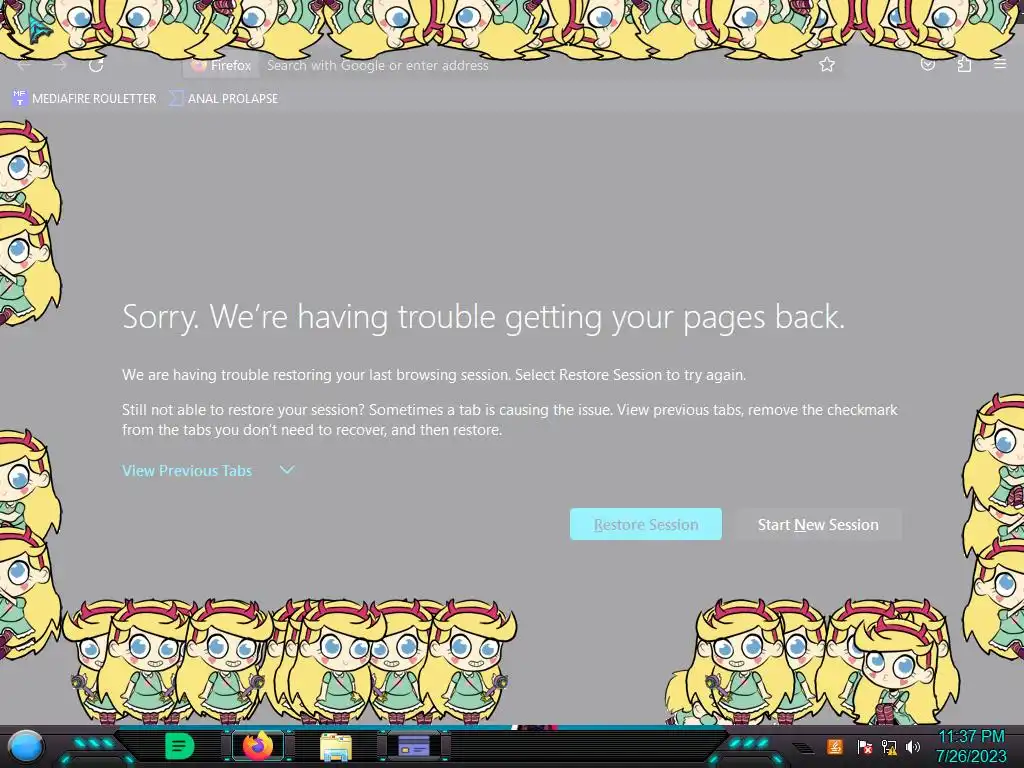Open the volume speaker tray icon

tap(913, 746)
